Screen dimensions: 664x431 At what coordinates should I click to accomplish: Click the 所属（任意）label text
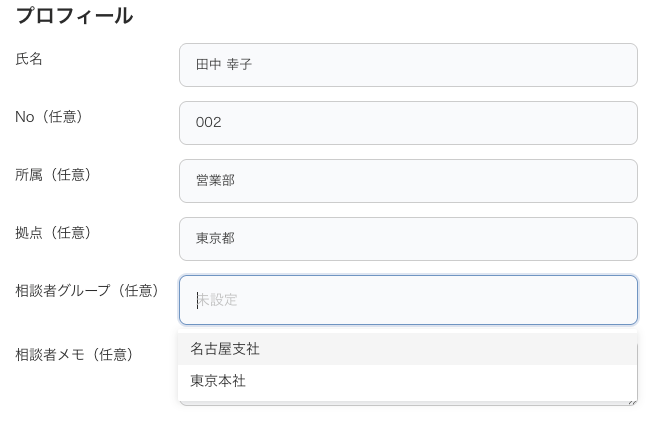click(x=54, y=175)
